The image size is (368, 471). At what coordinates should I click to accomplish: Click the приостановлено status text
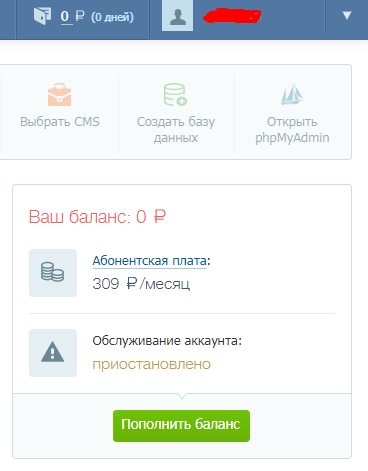pos(152,364)
